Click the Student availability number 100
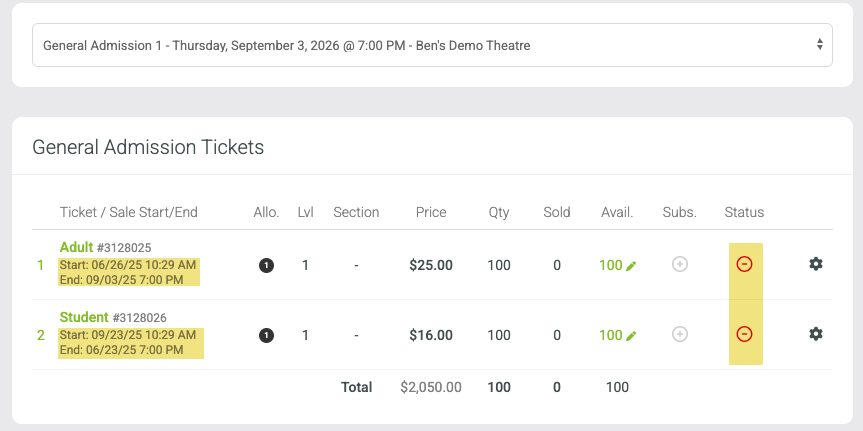863x431 pixels. 611,336
